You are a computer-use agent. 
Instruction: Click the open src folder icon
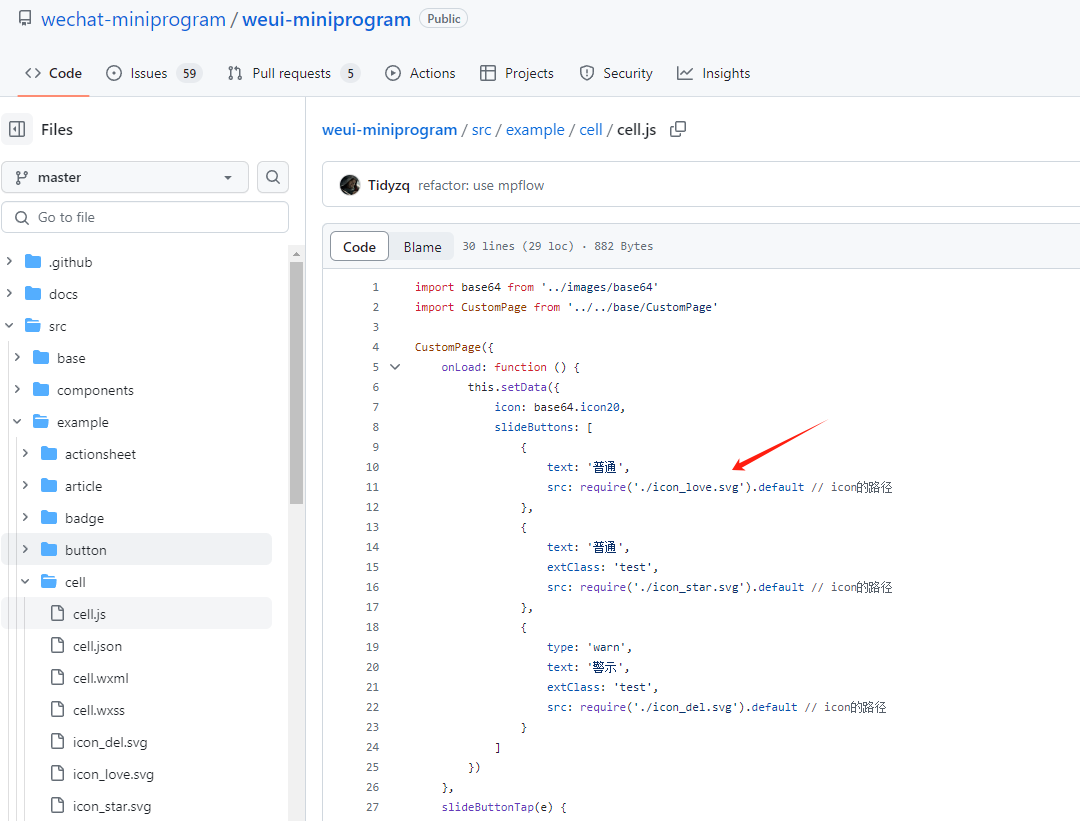click(x=33, y=326)
